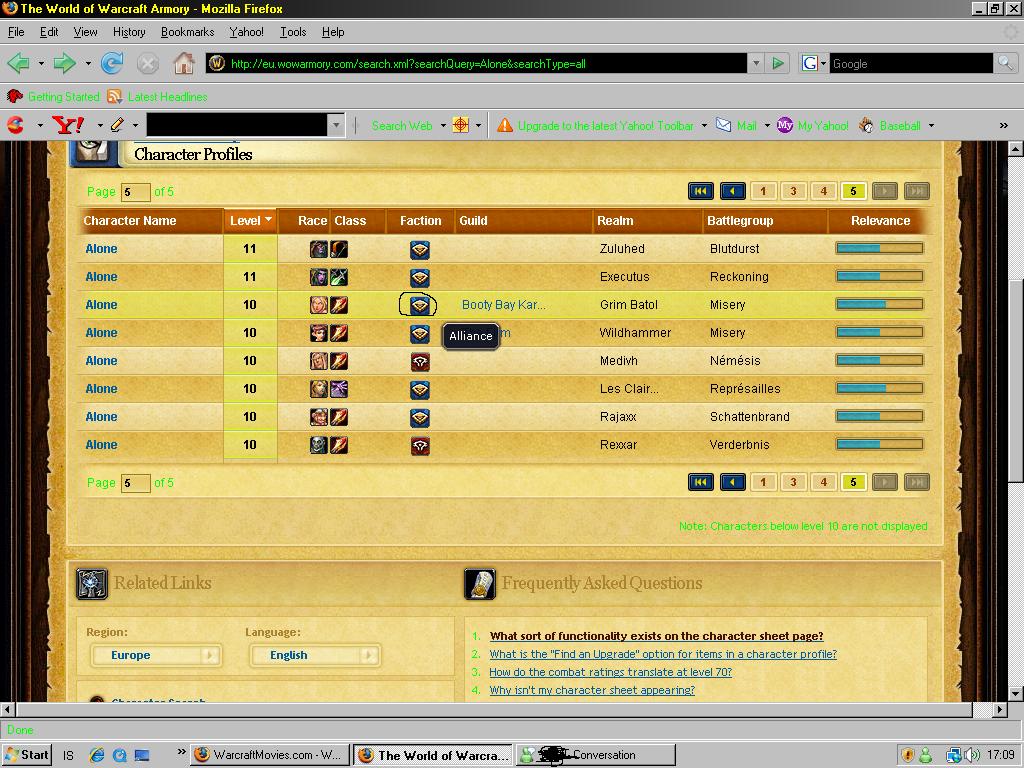The width and height of the screenshot is (1024, 768).
Task: Open FAQ why character sheet isn't appearing
Action: (592, 690)
